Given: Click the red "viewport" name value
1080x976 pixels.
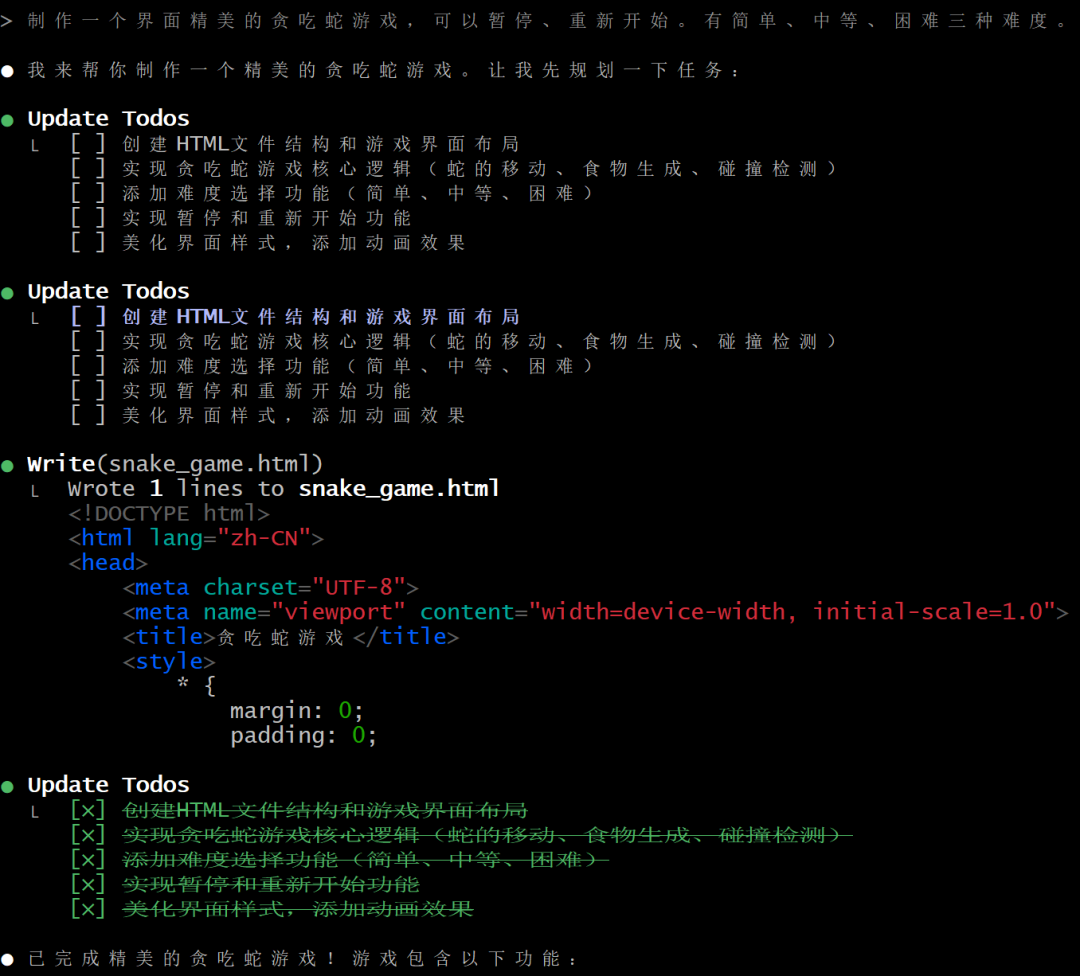Looking at the screenshot, I should pos(338,612).
